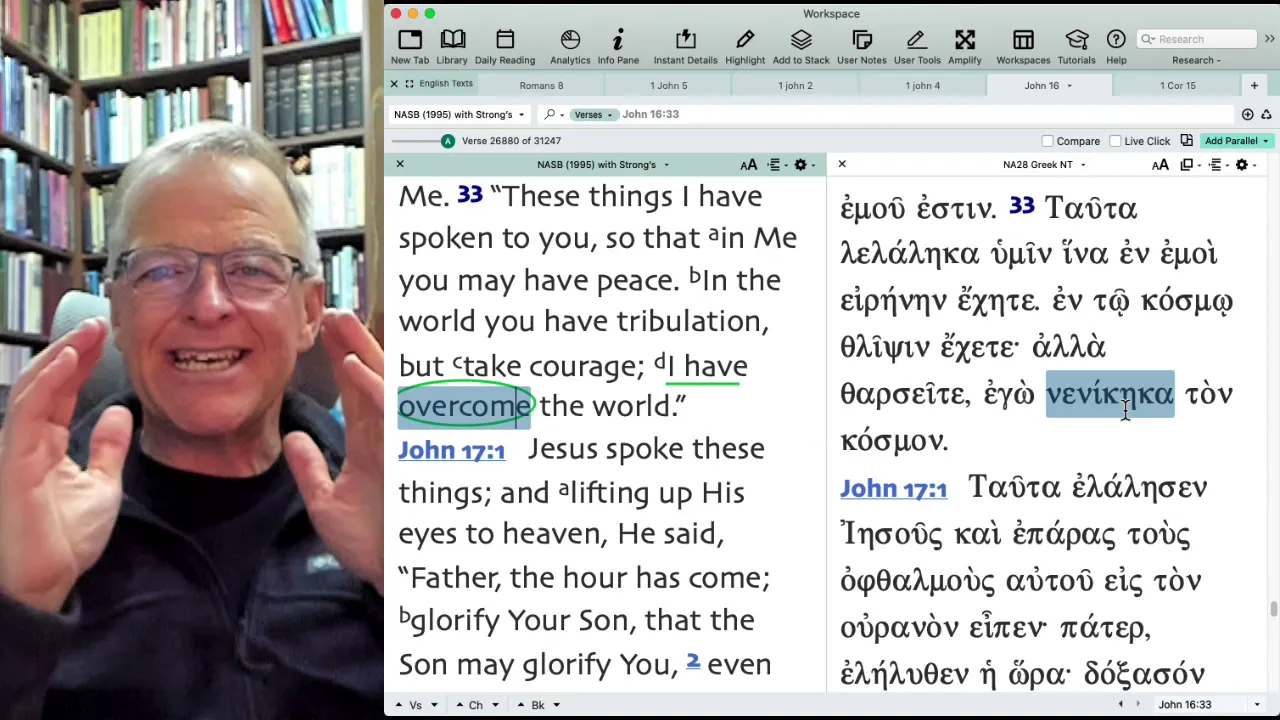This screenshot has width=1280, height=720.
Task: Open User Tools
Action: coord(917,47)
